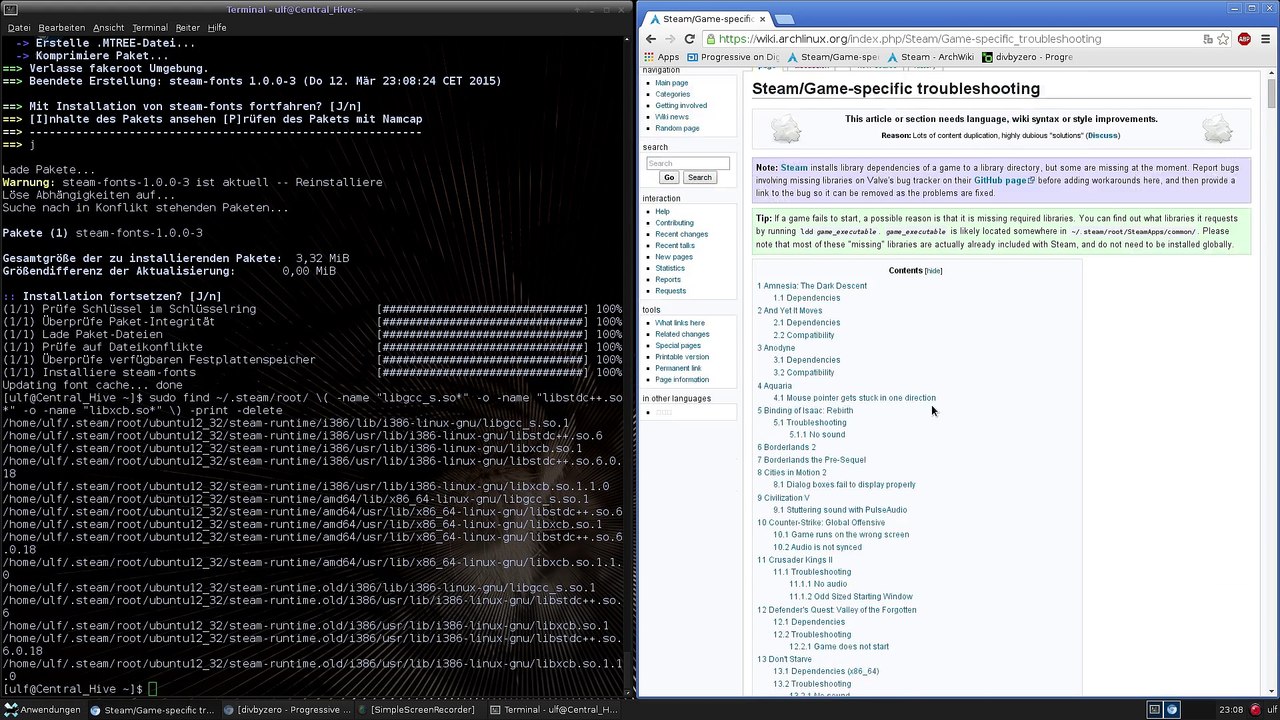Open Categories sidebar link

[x=673, y=94]
